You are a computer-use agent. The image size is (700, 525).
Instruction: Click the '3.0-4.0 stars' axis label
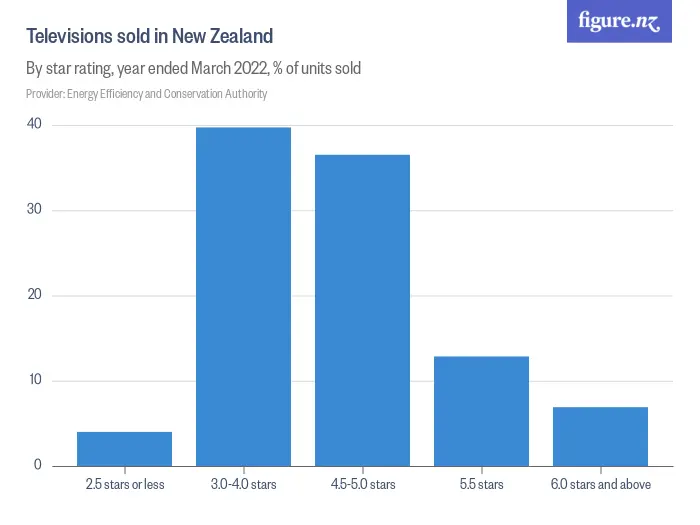tap(243, 485)
